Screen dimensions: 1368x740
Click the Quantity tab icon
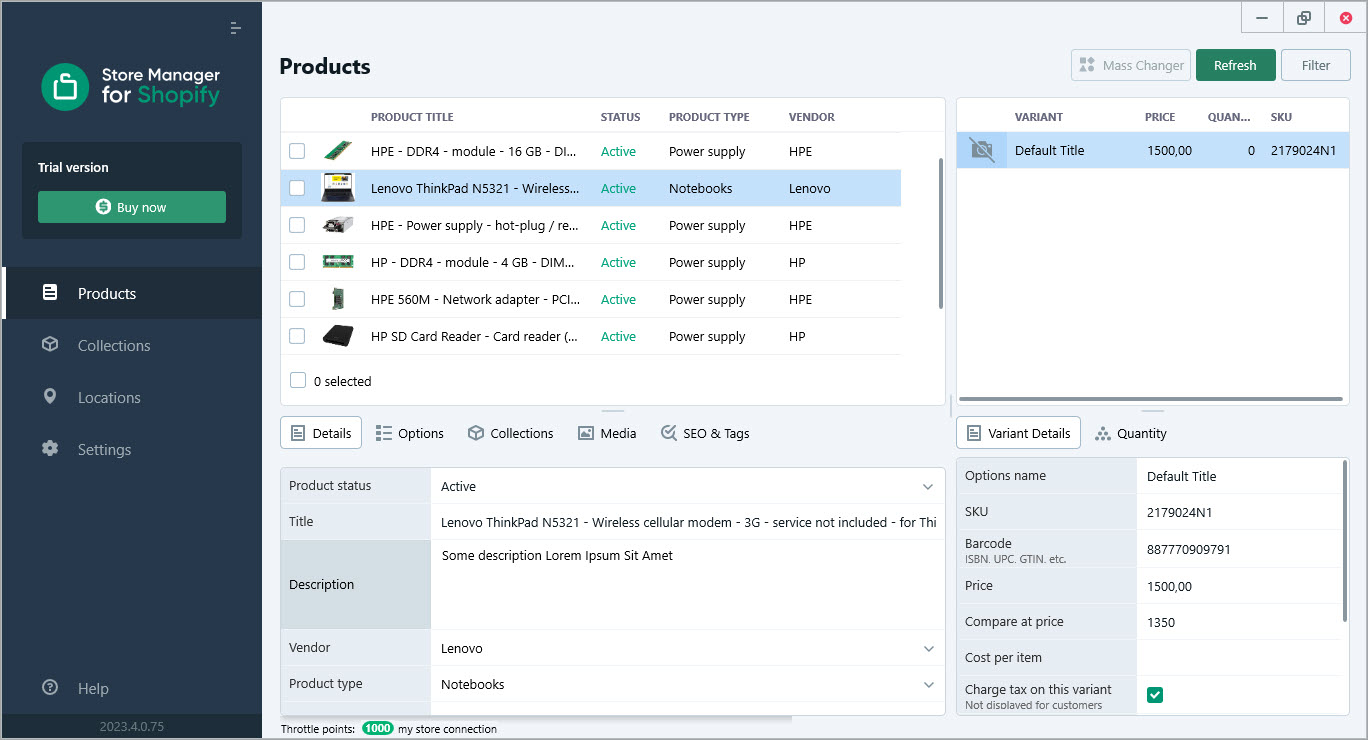click(1103, 433)
